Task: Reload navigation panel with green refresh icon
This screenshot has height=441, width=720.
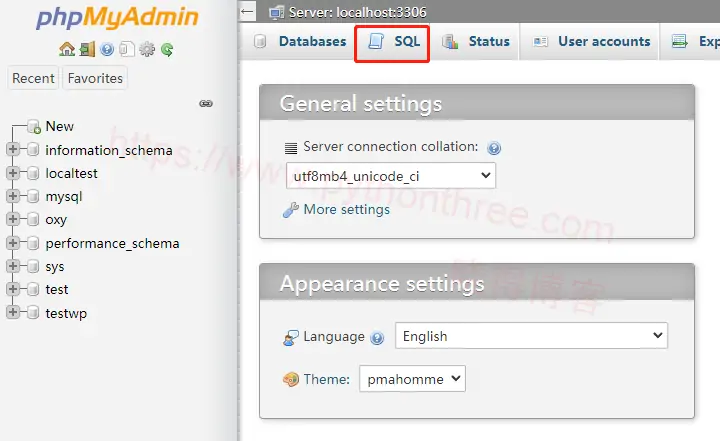Action: pos(167,49)
